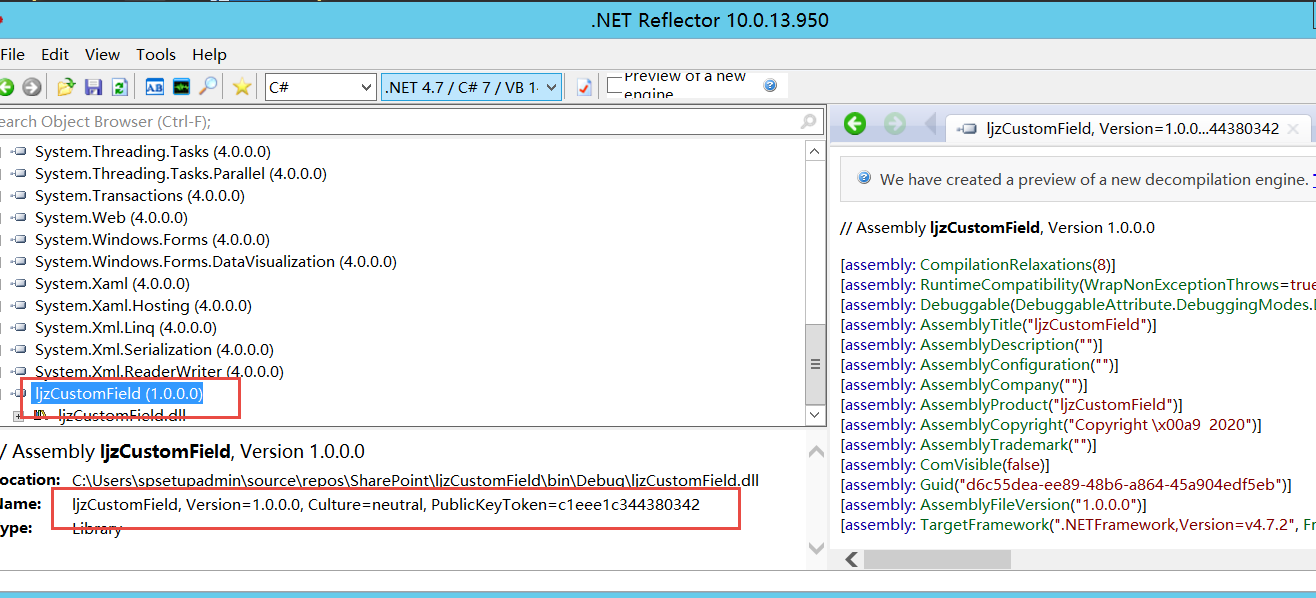
Task: Select the ljzCustomField.dll module item
Action: [122, 416]
